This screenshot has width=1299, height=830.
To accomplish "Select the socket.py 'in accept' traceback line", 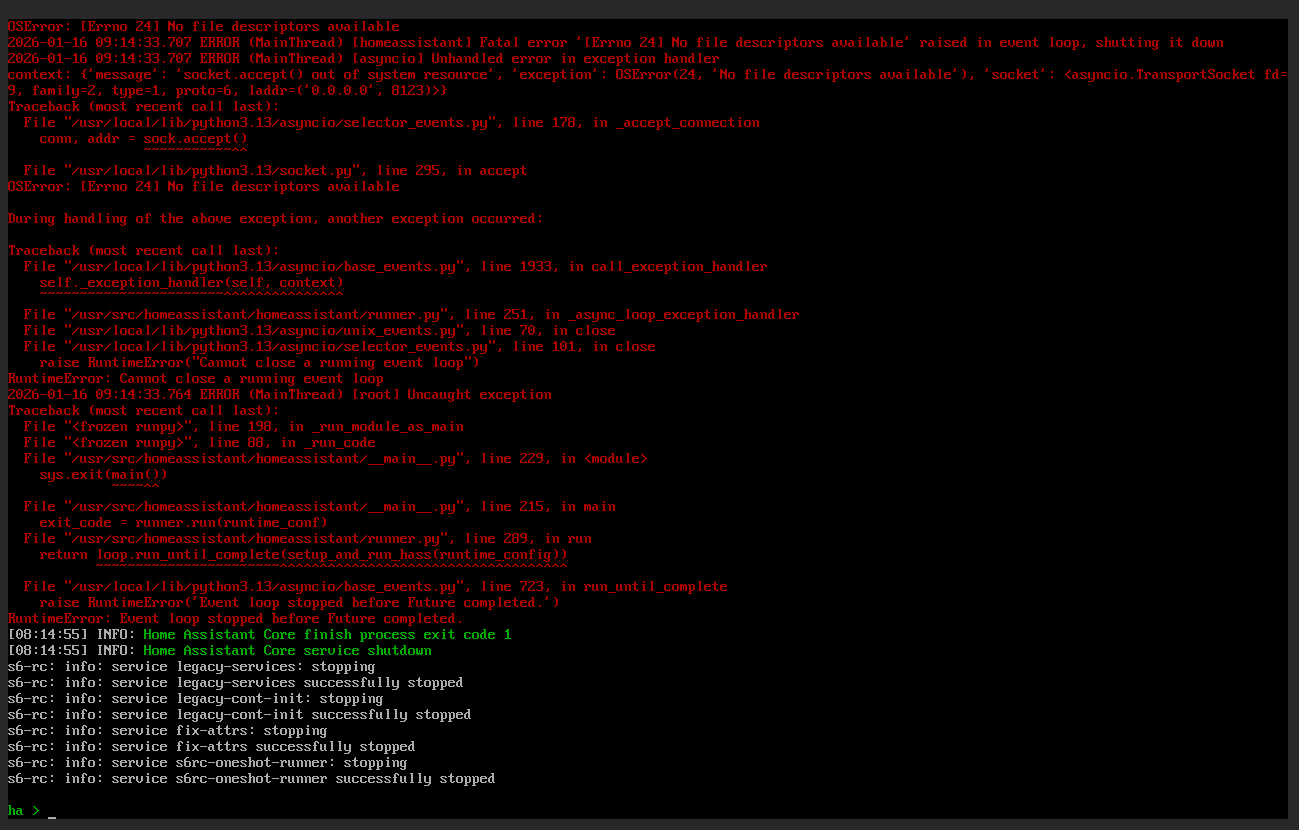I will pos(275,171).
